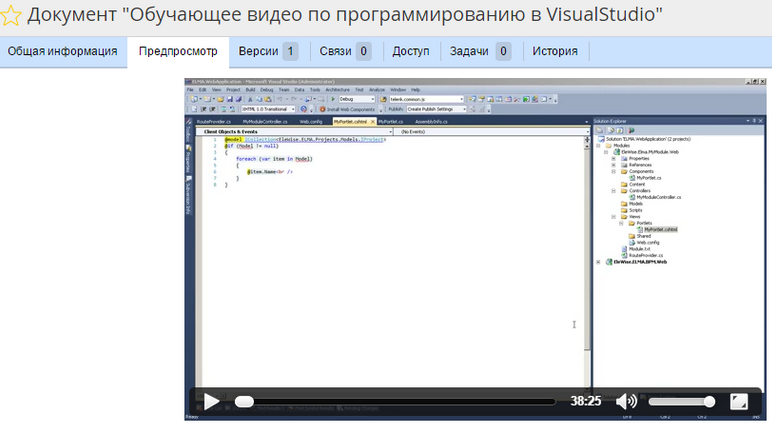Mute the video with the speaker icon
This screenshot has height=425, width=772.
(x=626, y=401)
